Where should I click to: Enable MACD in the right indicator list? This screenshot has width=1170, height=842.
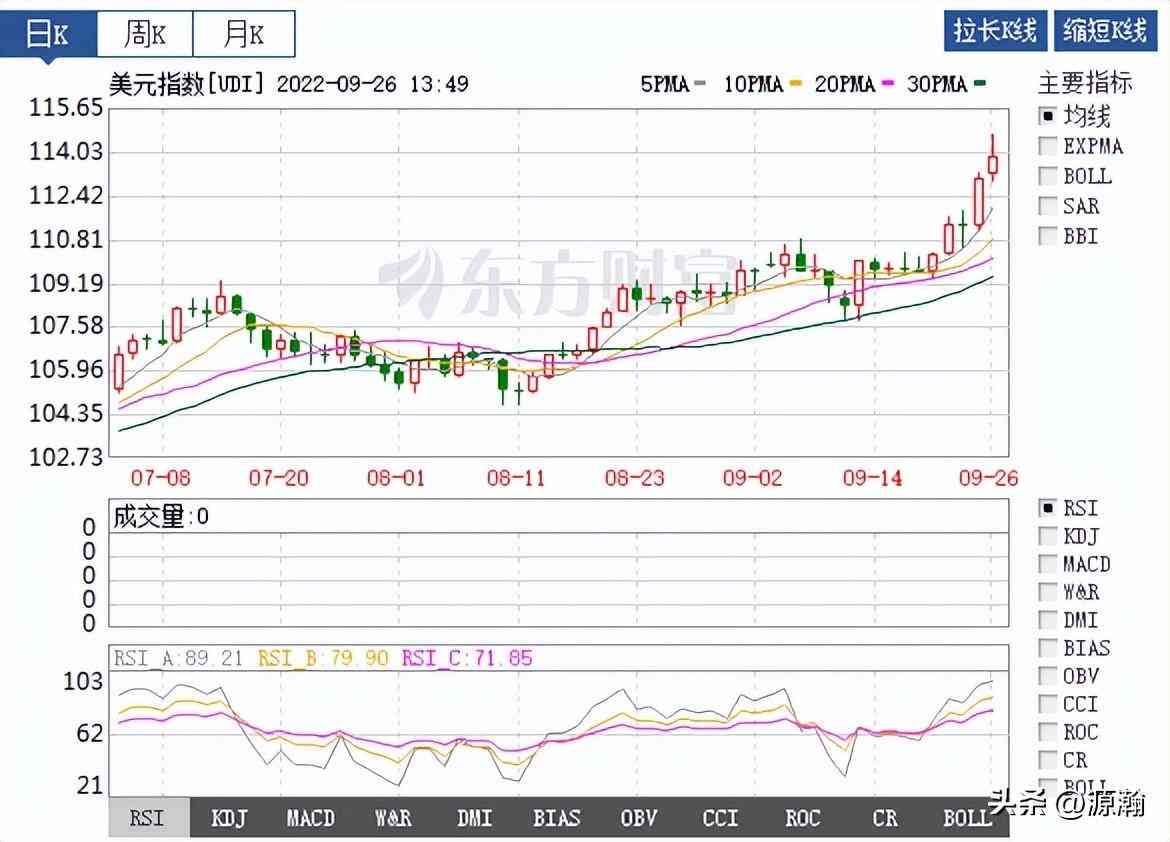pos(1048,564)
